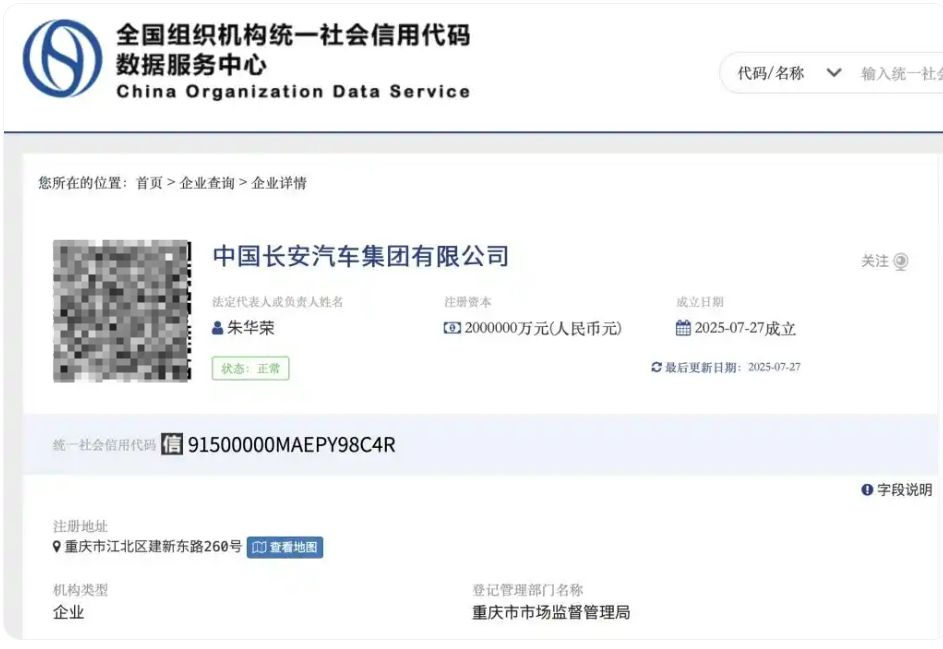Viewport: 943px width, 649px height.
Task: Click the calendar icon near 2025-07-27成立
Action: pyautogui.click(x=683, y=328)
